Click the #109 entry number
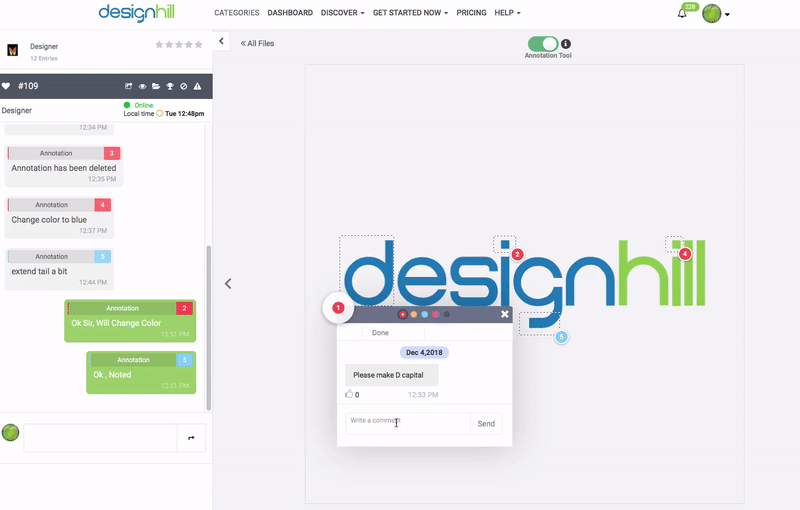 28,86
